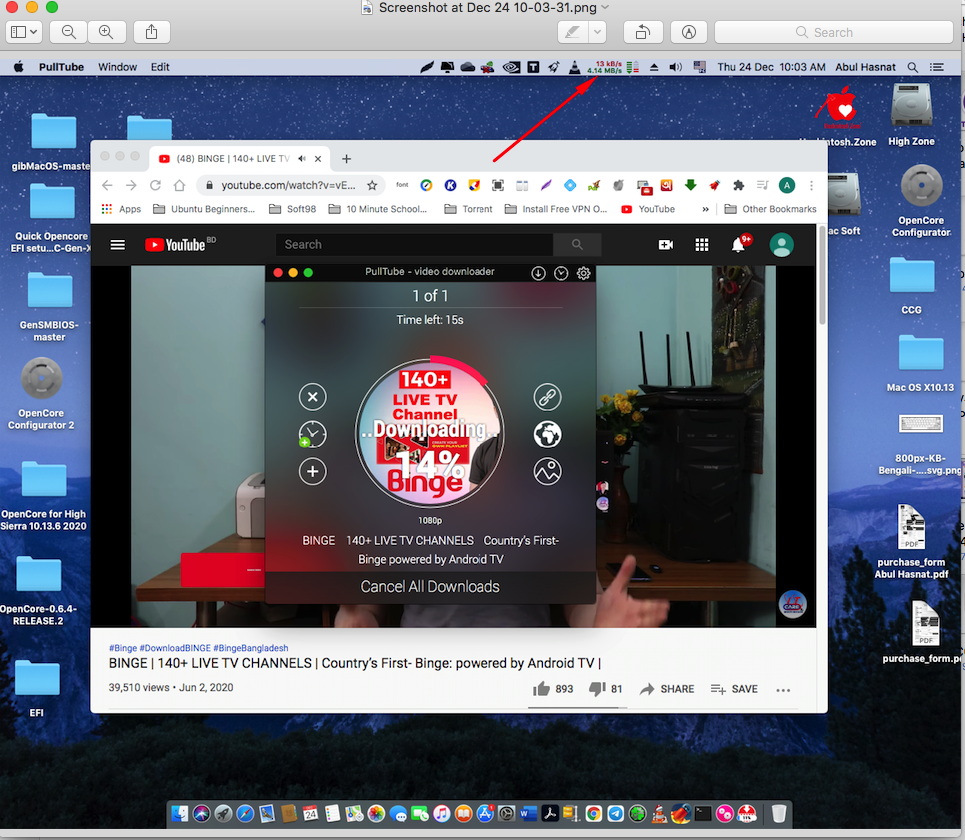Click the PullTube downloads list icon
Image resolution: width=965 pixels, height=840 pixels.
pyautogui.click(x=538, y=273)
